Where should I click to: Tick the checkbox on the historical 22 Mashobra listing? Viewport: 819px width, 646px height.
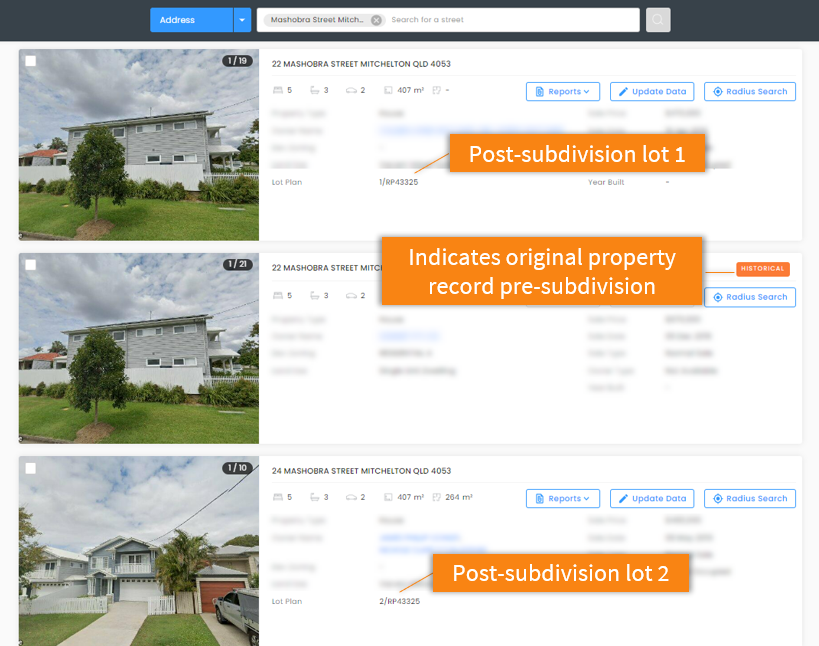coord(31,265)
